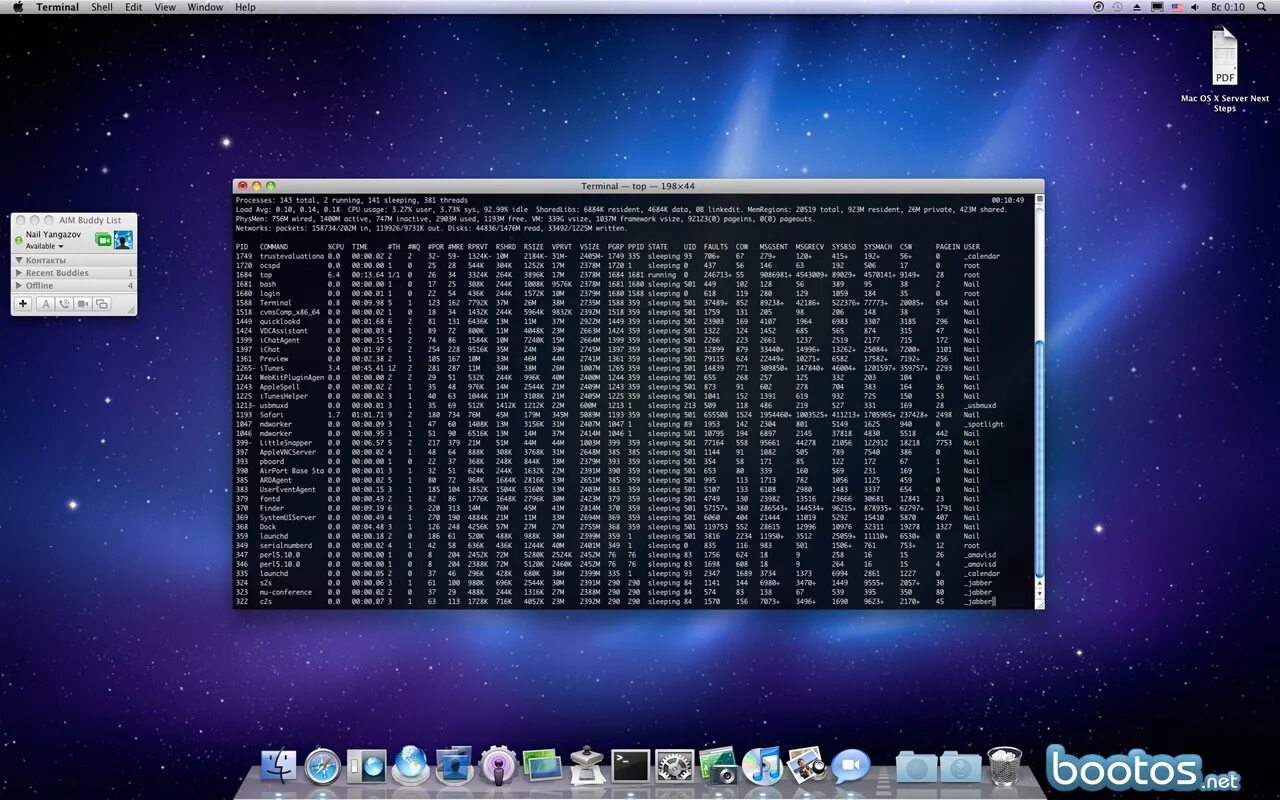Screen dimensions: 1280x800
Task: Start a video chat from Buddy List toolbar
Action: pyautogui.click(x=83, y=304)
